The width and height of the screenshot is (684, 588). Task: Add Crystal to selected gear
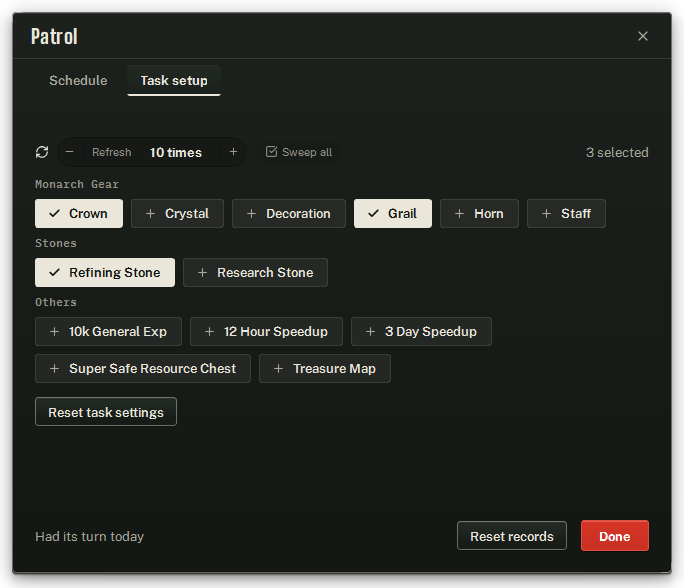click(178, 213)
